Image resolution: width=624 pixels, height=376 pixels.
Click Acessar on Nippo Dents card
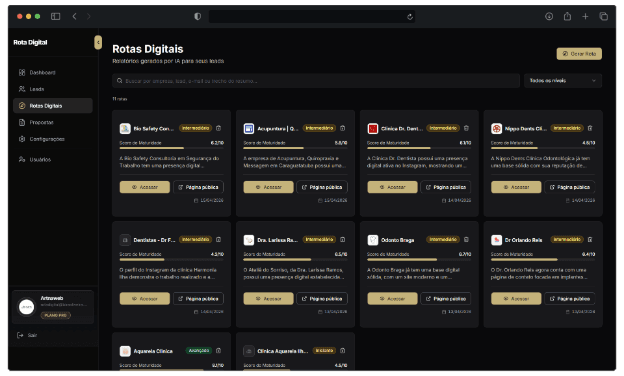(516, 187)
